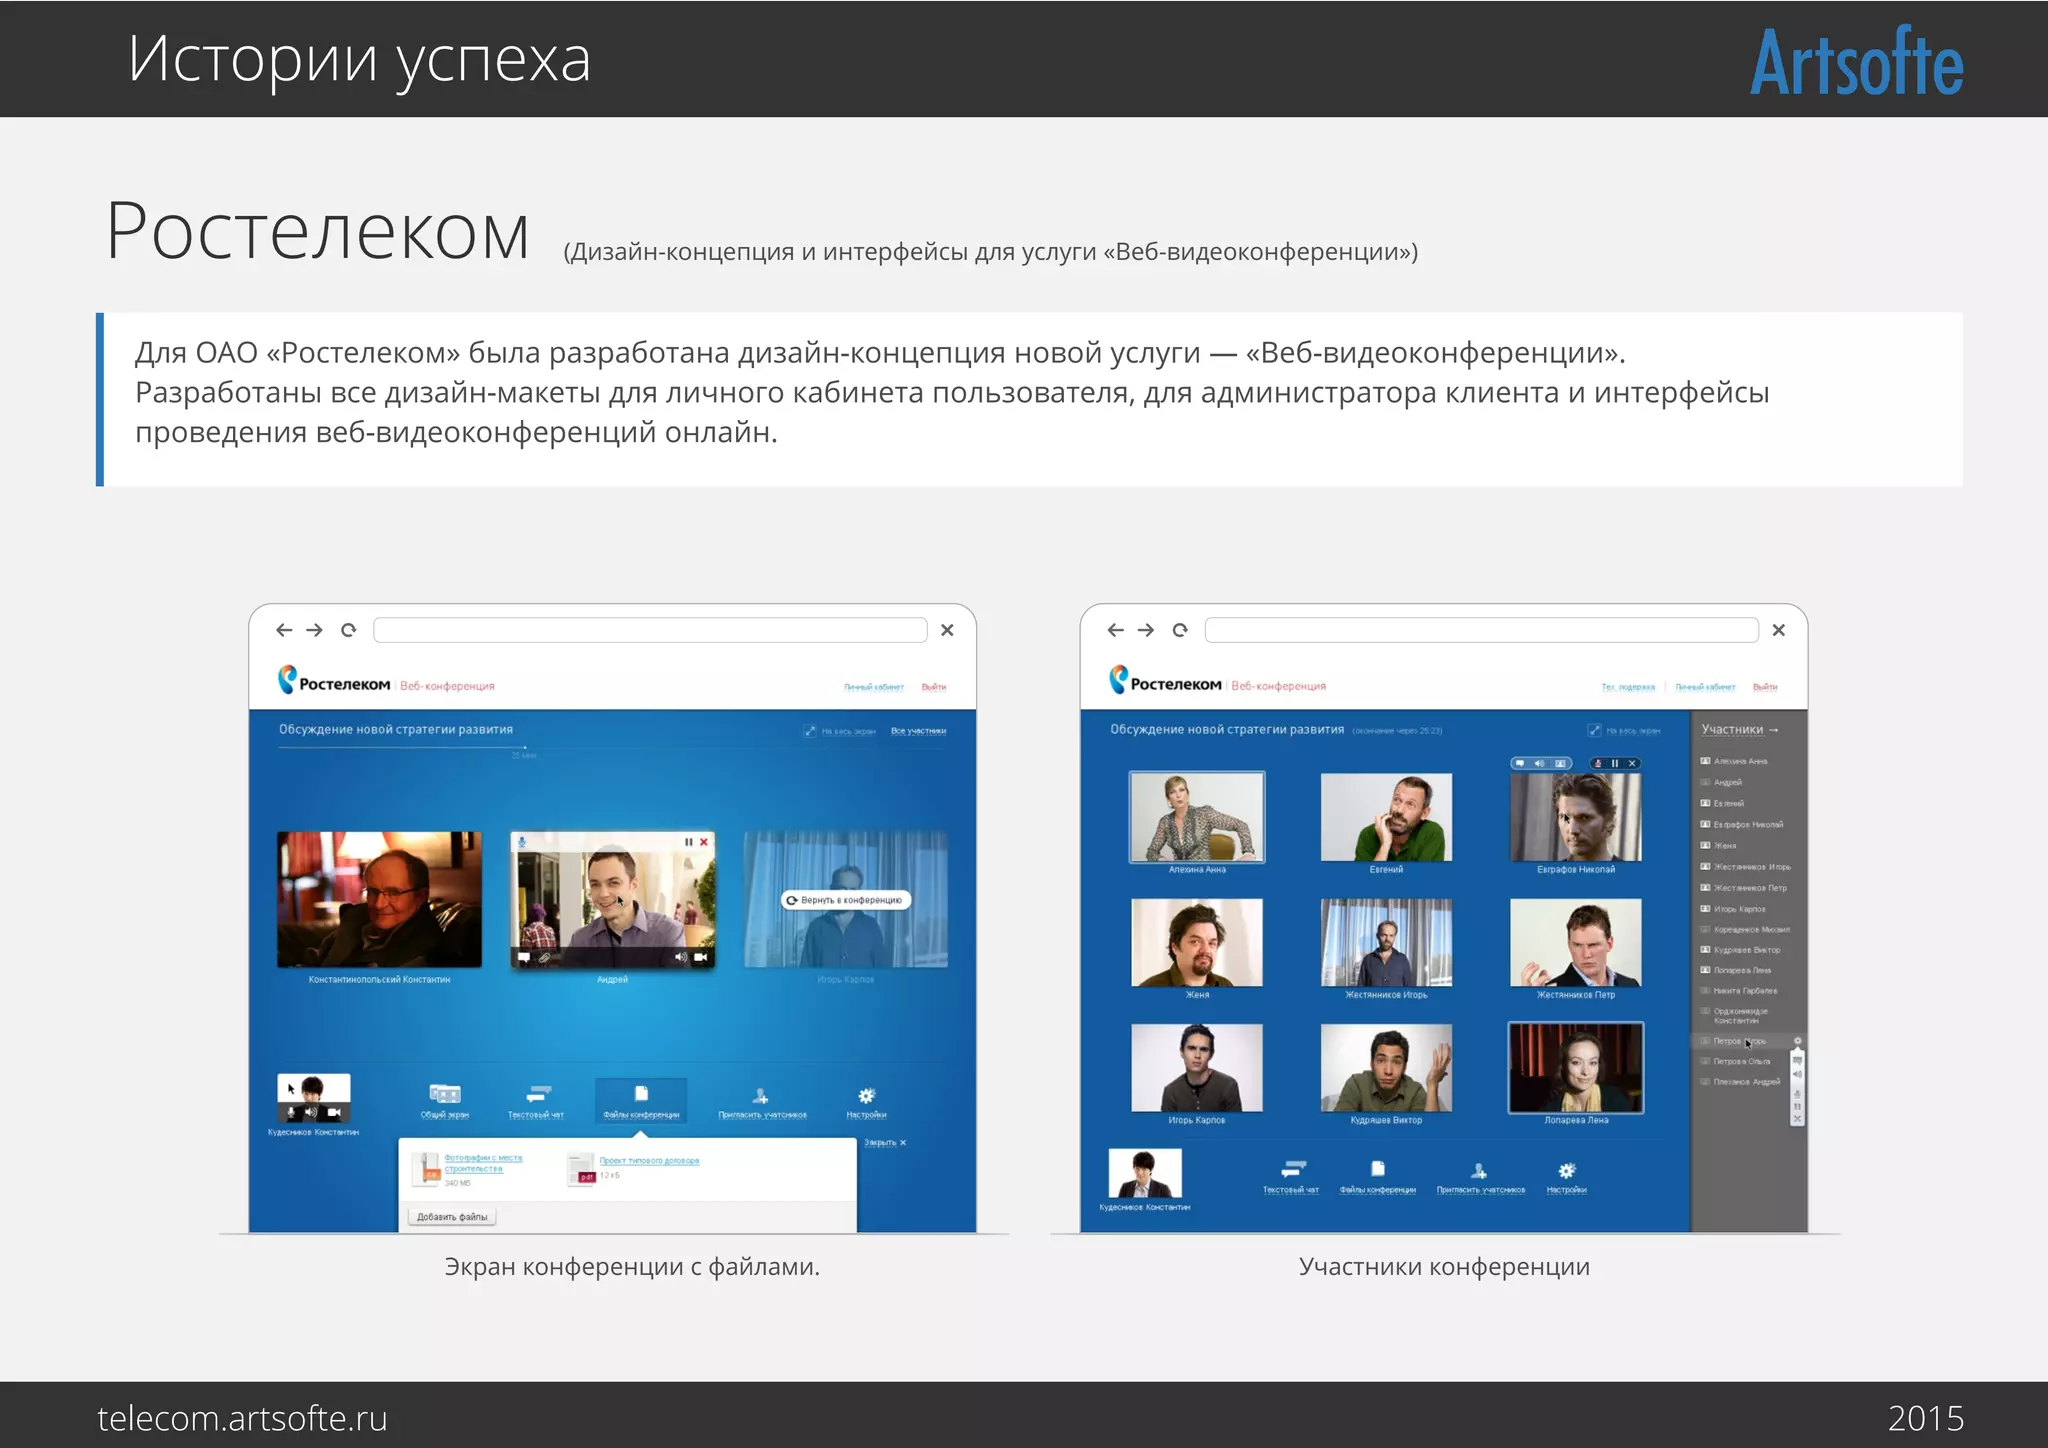Open Настройки gear in the right mockup
Screen dimensions: 2048x1448
[x=1567, y=1177]
